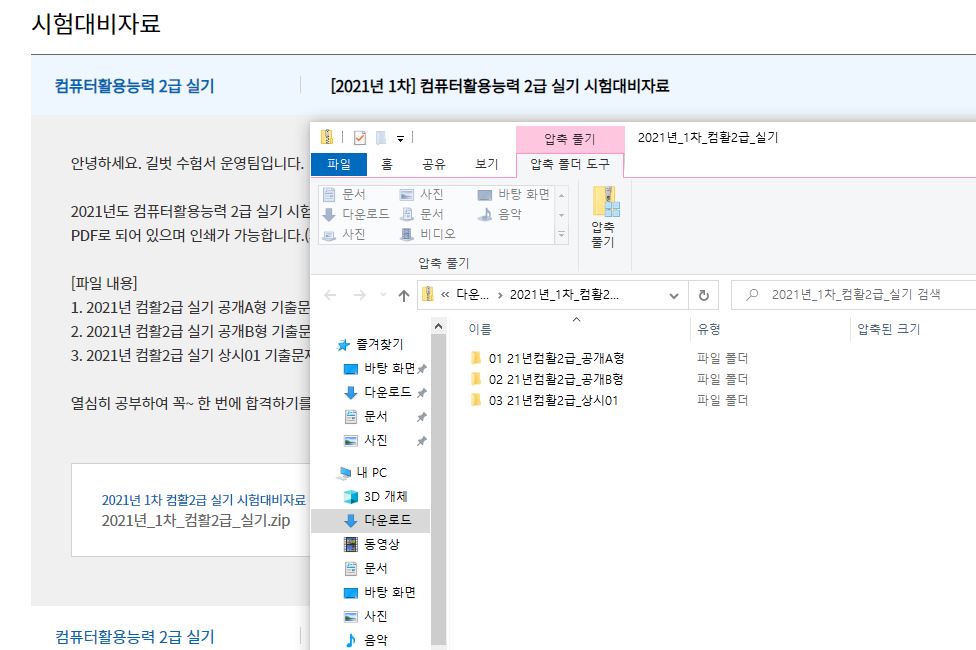The image size is (976, 650).
Task: Choose 비디오 extract destination in ribbon
Action: (428, 234)
